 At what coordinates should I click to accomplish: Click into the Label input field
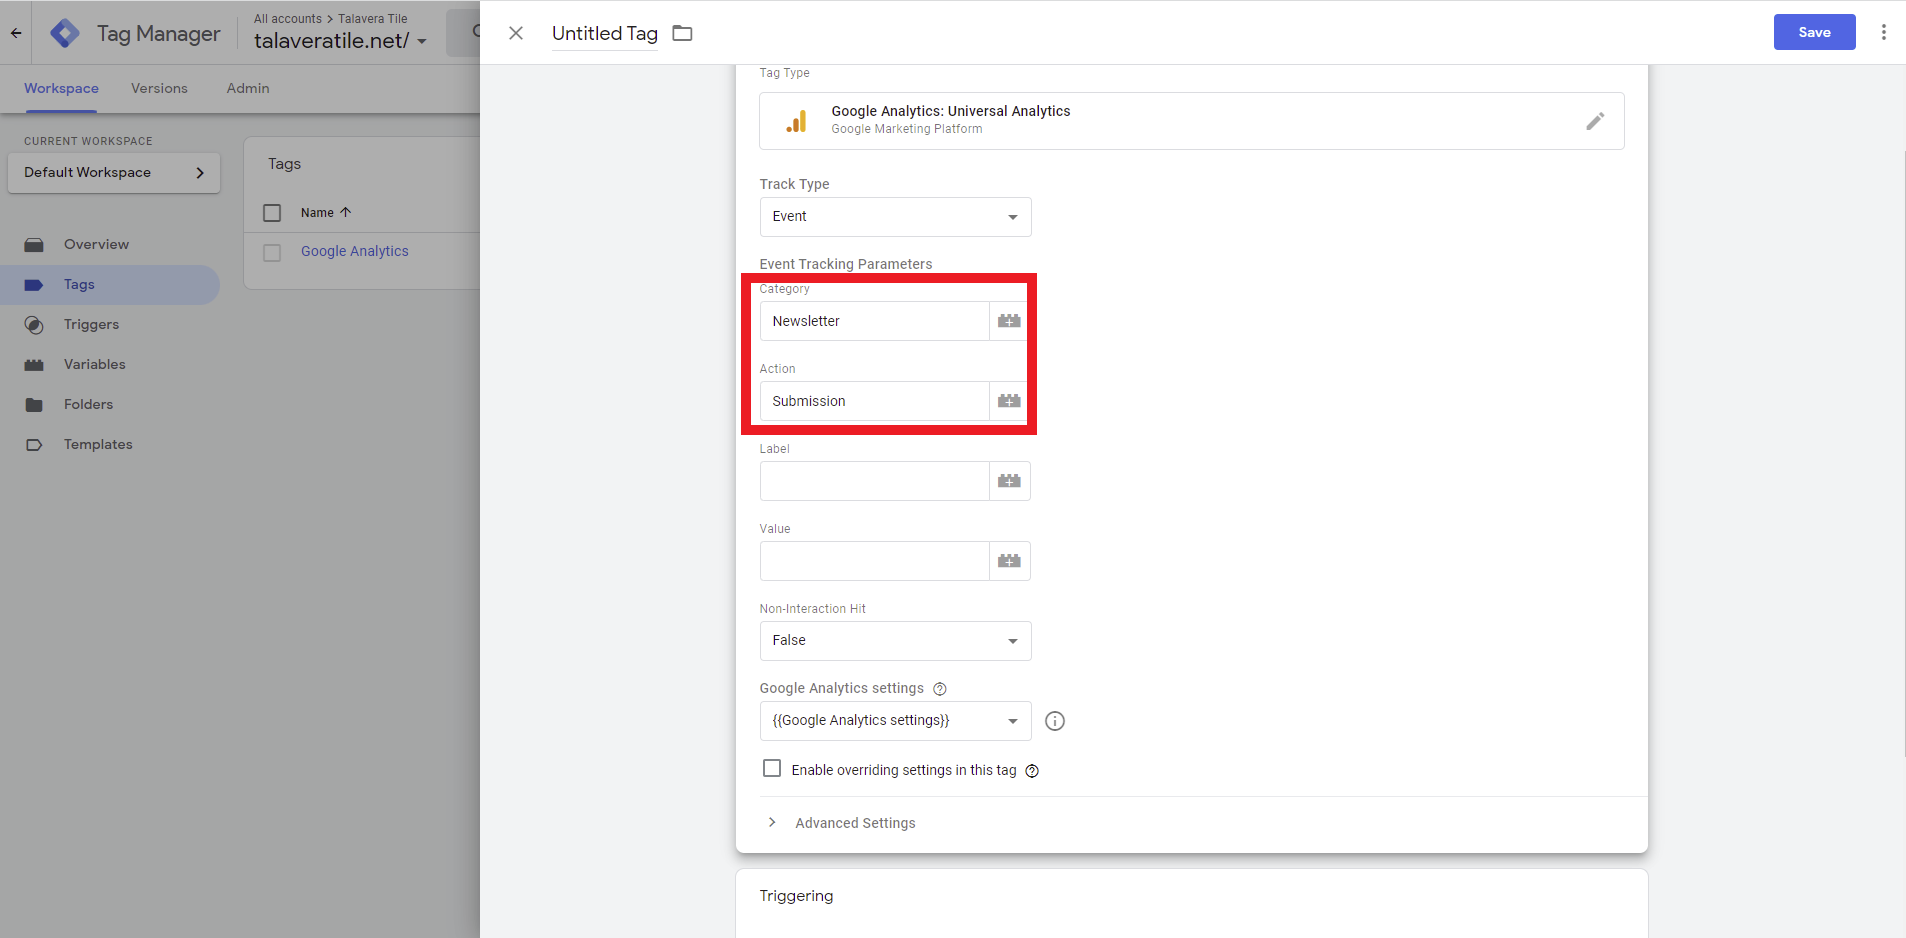[874, 481]
